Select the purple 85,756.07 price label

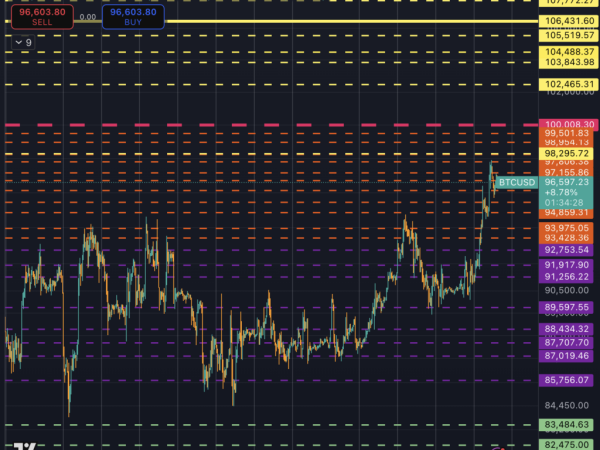click(566, 380)
